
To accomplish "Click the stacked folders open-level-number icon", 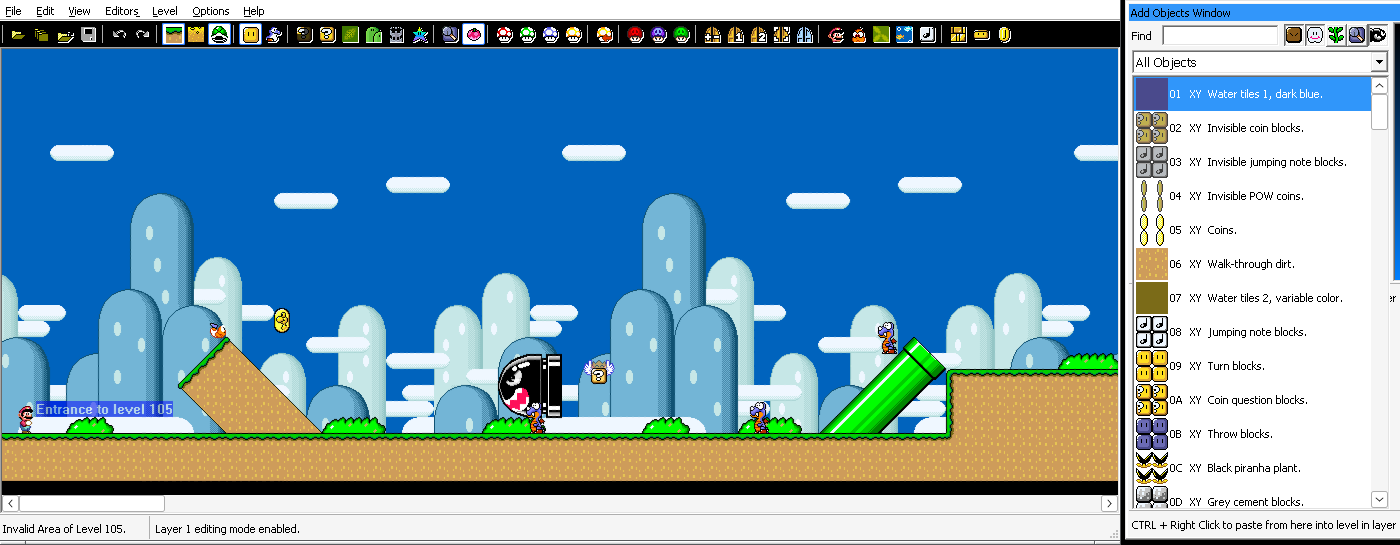I will coord(42,35).
